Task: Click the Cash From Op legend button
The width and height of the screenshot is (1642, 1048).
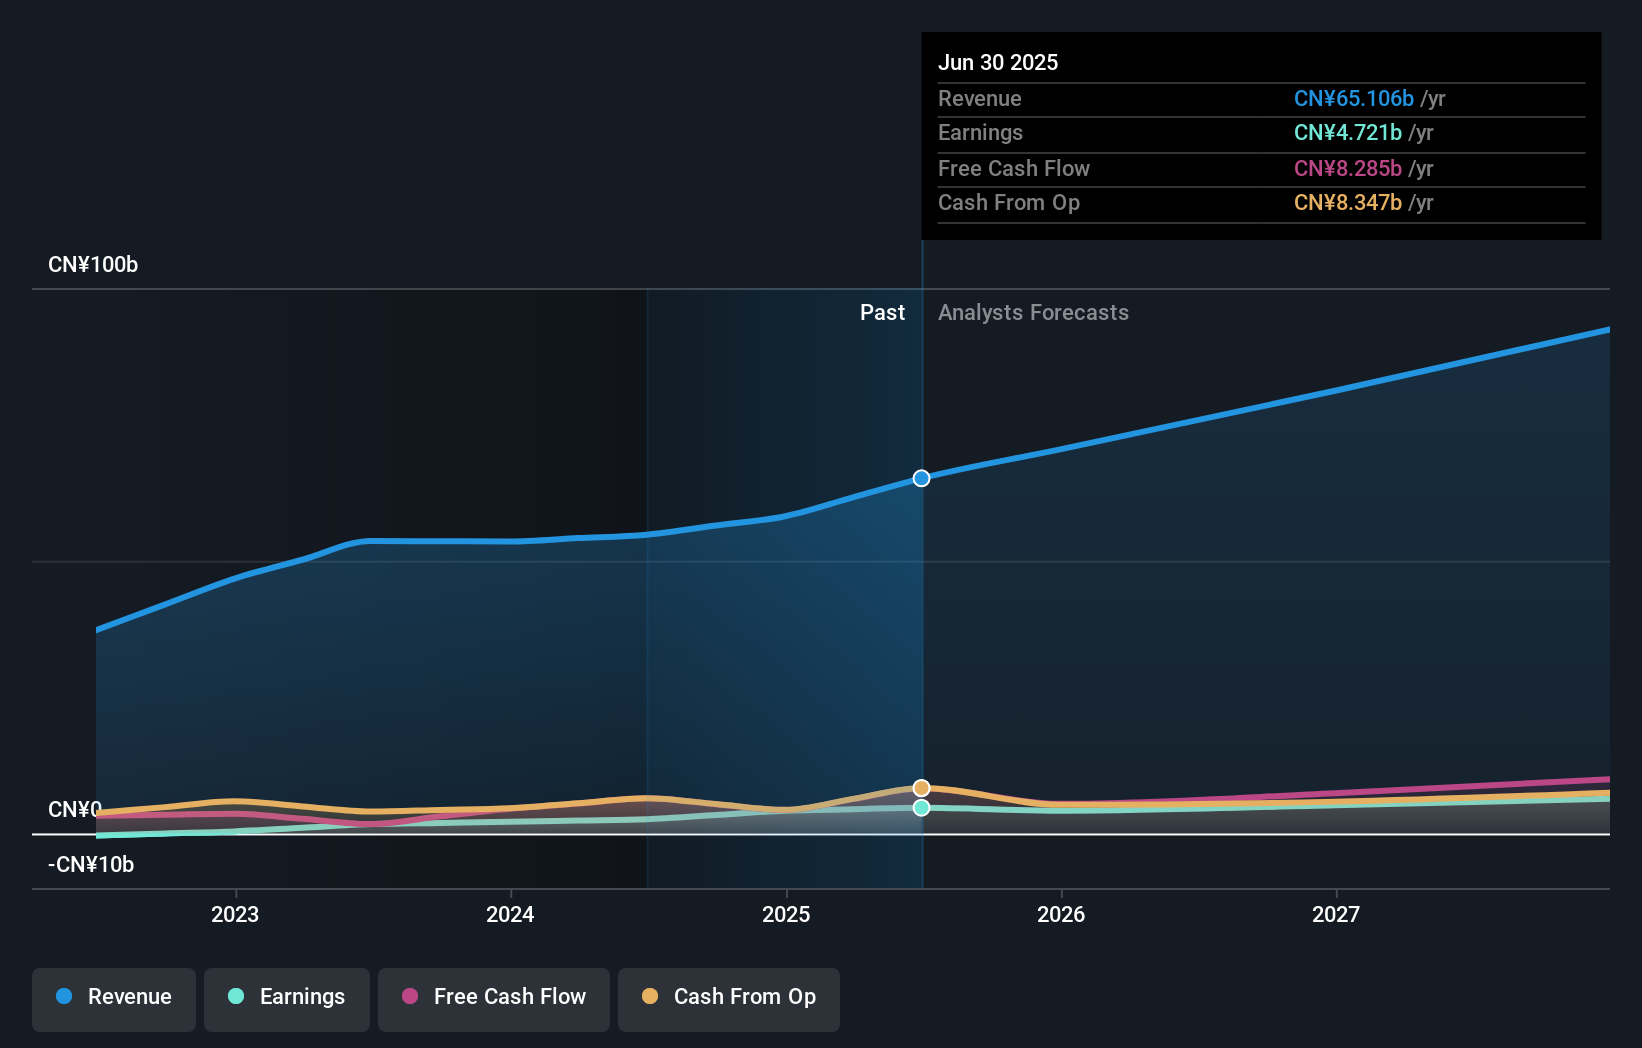Action: [728, 997]
